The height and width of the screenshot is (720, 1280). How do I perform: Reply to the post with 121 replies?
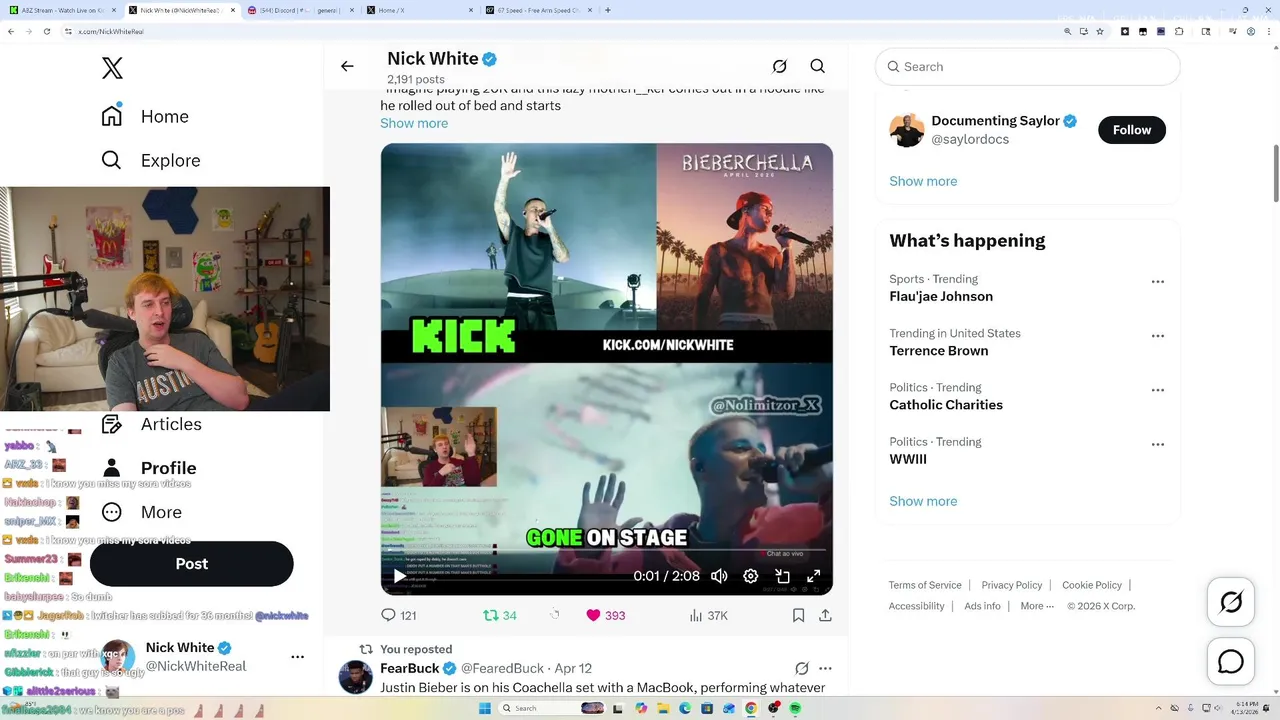point(398,616)
